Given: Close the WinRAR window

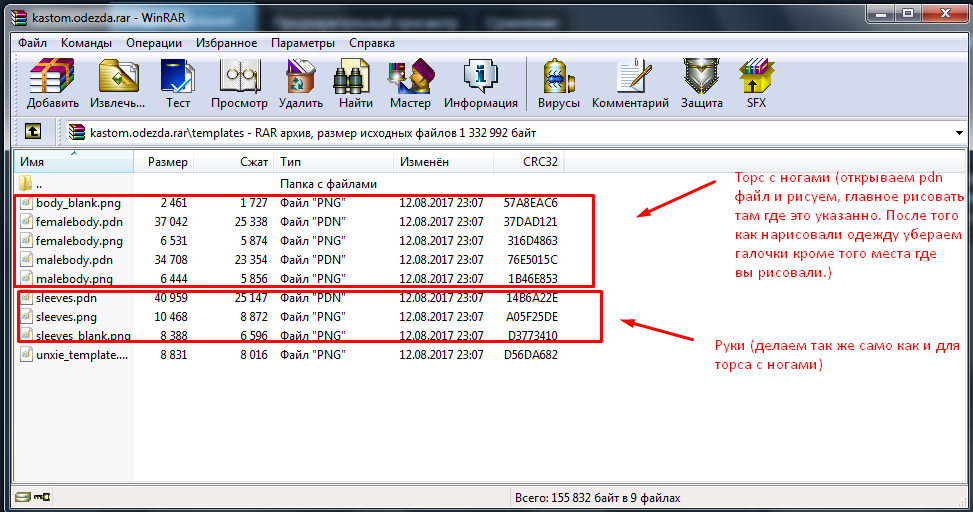Looking at the screenshot, I should click(945, 13).
